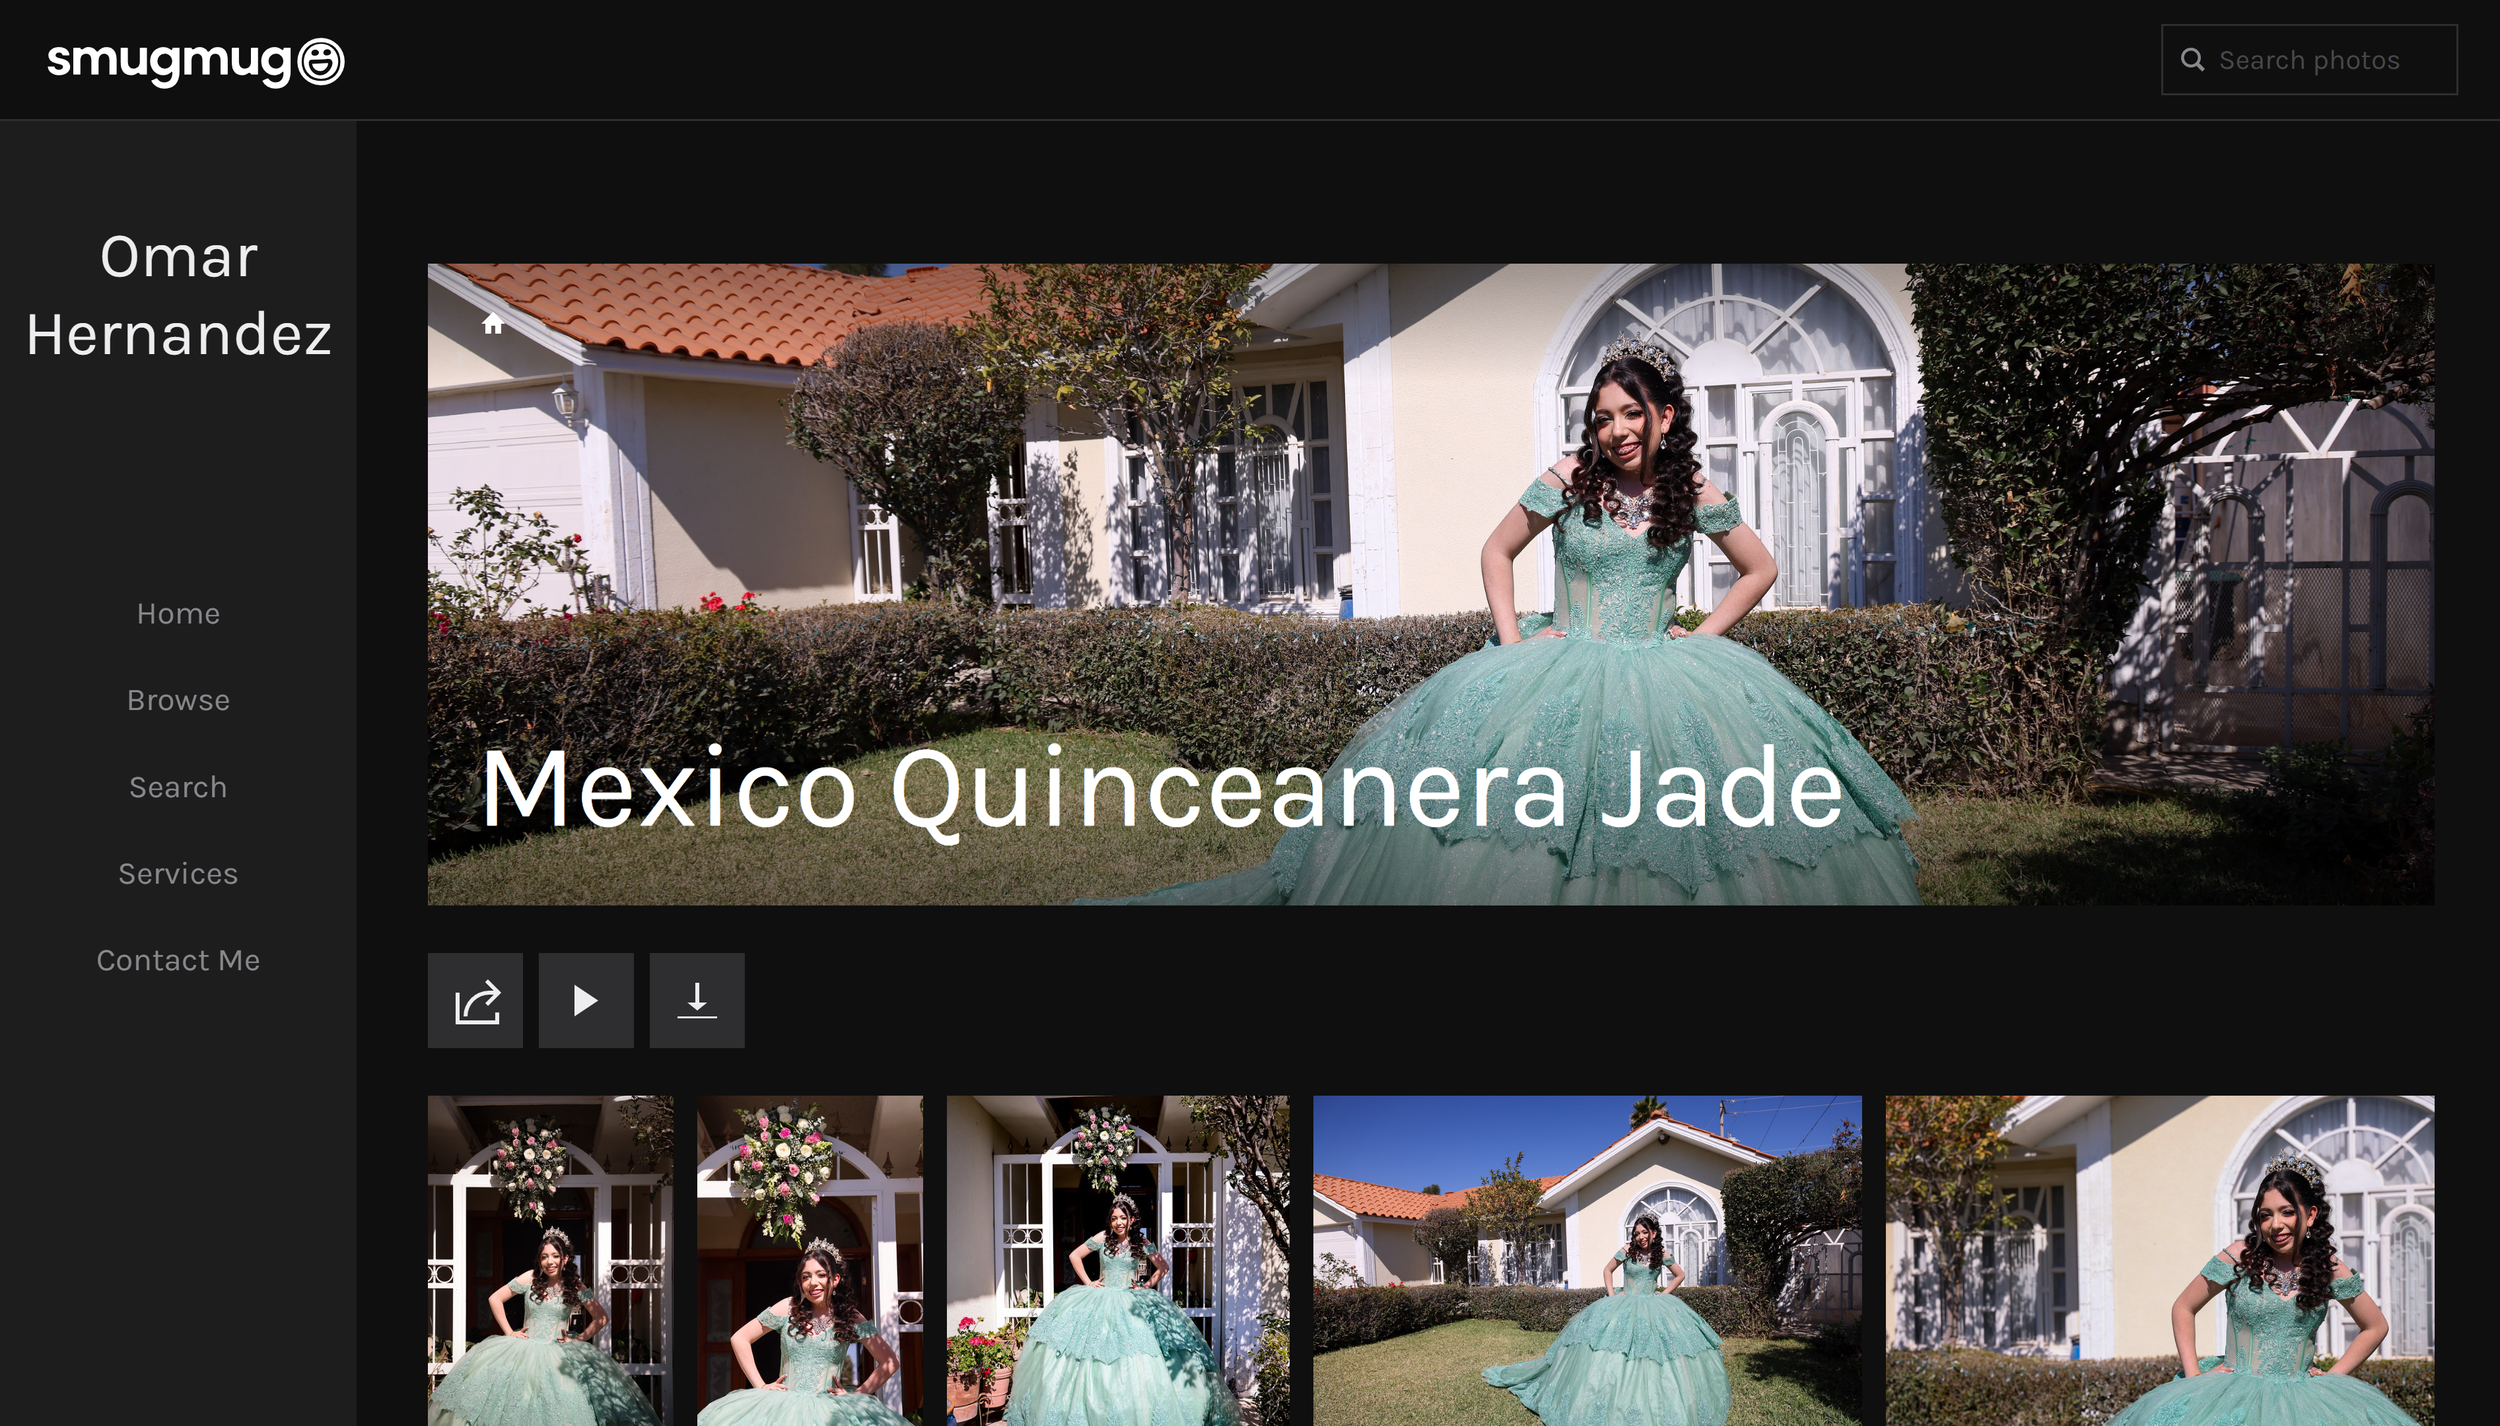Image resolution: width=2500 pixels, height=1426 pixels.
Task: Open the share gallery button
Action: tap(475, 1000)
